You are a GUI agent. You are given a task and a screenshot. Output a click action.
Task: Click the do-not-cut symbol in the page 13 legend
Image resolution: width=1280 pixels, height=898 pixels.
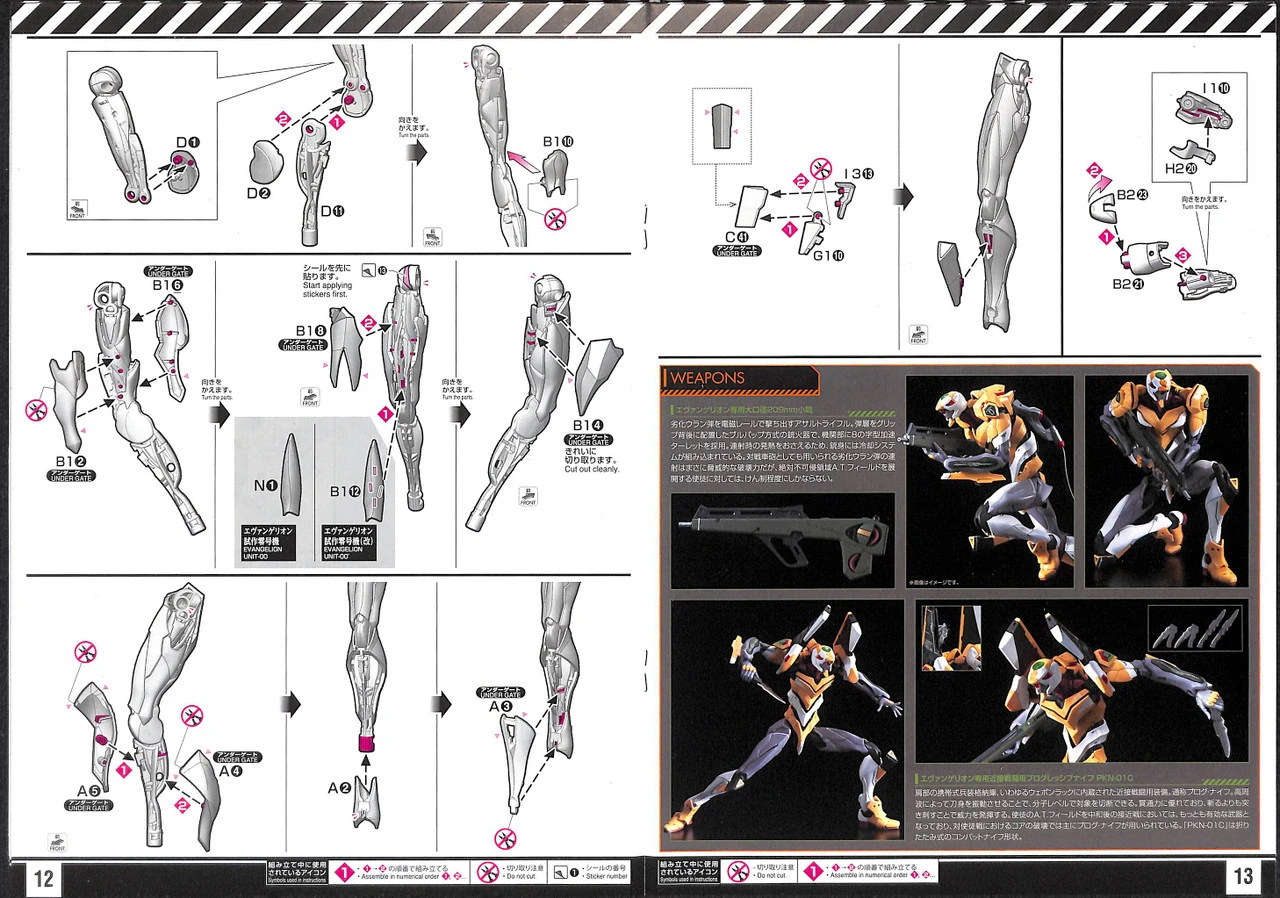[739, 871]
